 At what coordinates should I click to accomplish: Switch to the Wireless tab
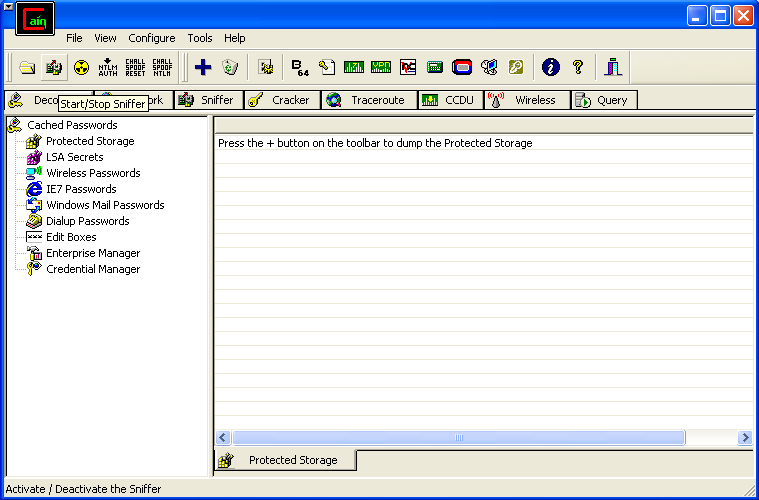pos(528,100)
